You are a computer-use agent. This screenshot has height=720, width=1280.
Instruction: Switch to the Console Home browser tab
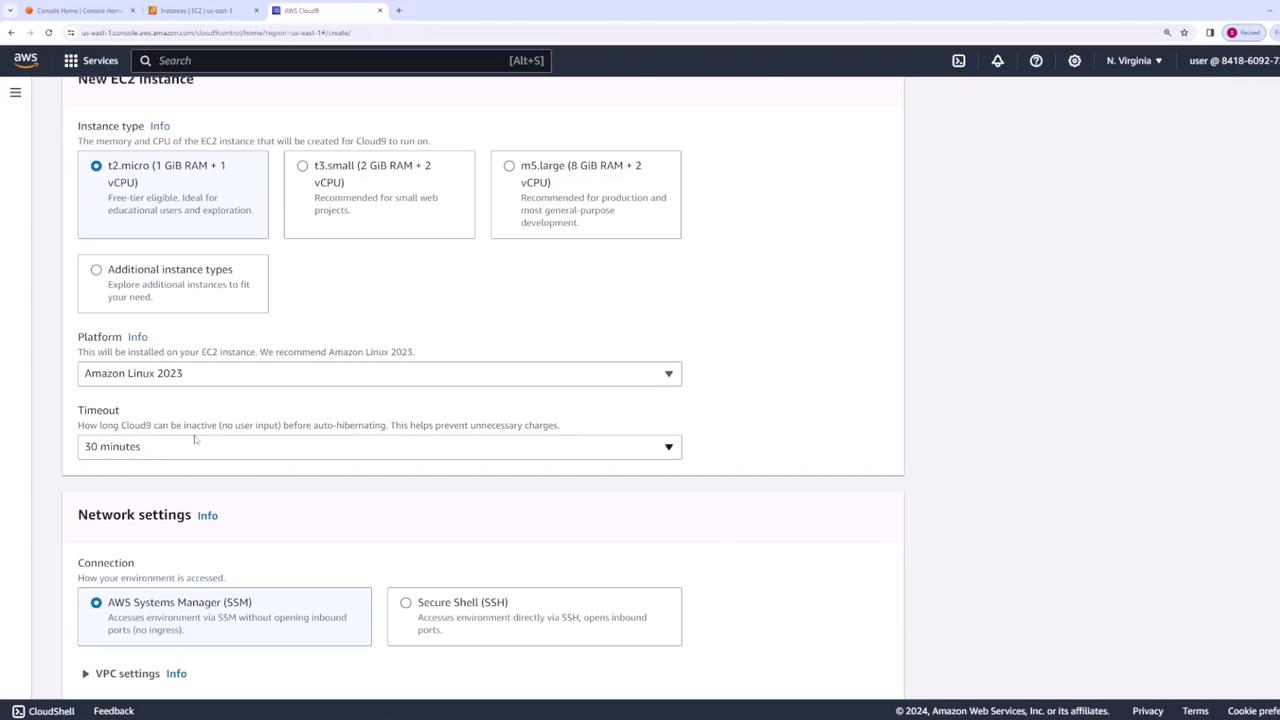pos(78,11)
